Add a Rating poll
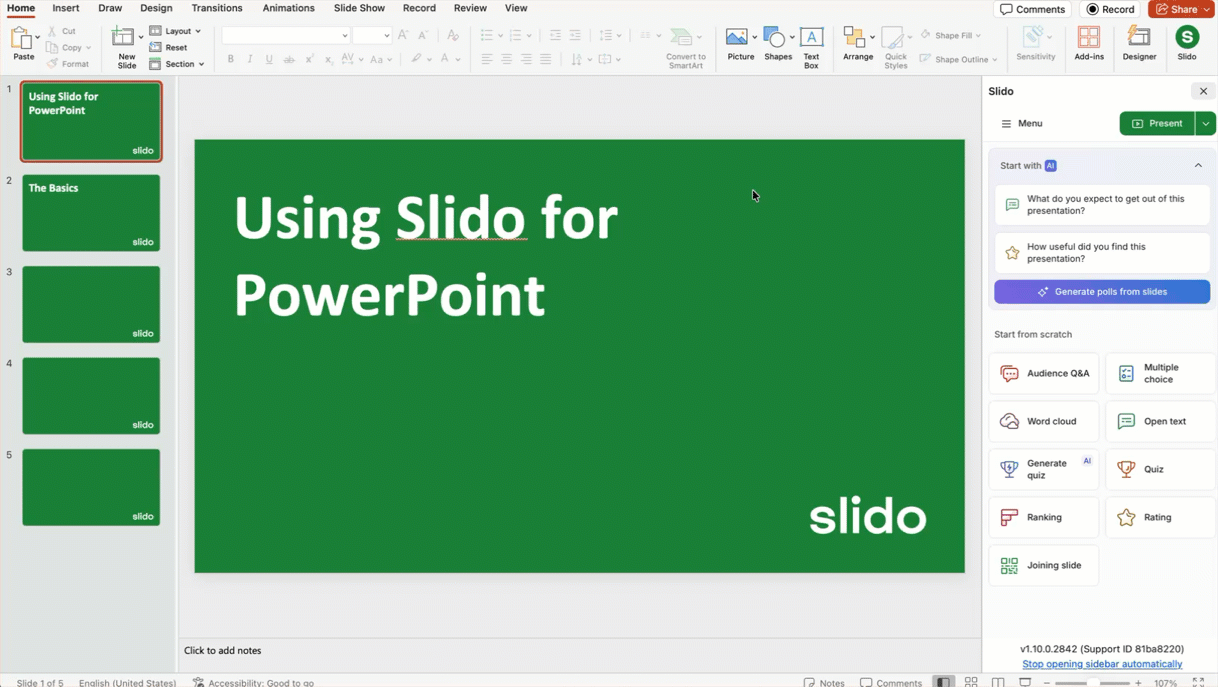The image size is (1218, 687). (1161, 517)
